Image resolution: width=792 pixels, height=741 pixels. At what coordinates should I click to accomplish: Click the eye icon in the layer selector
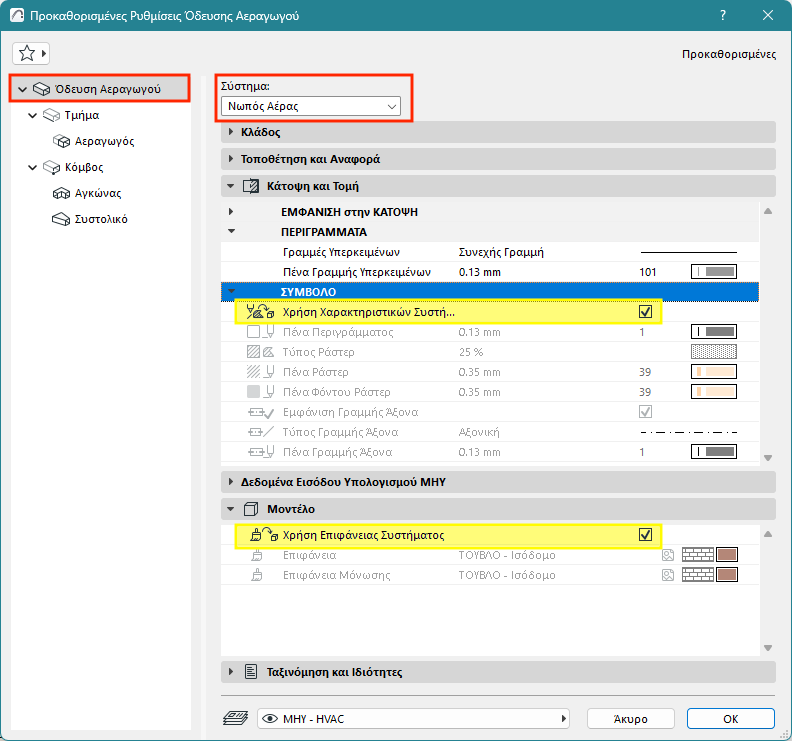(270, 719)
